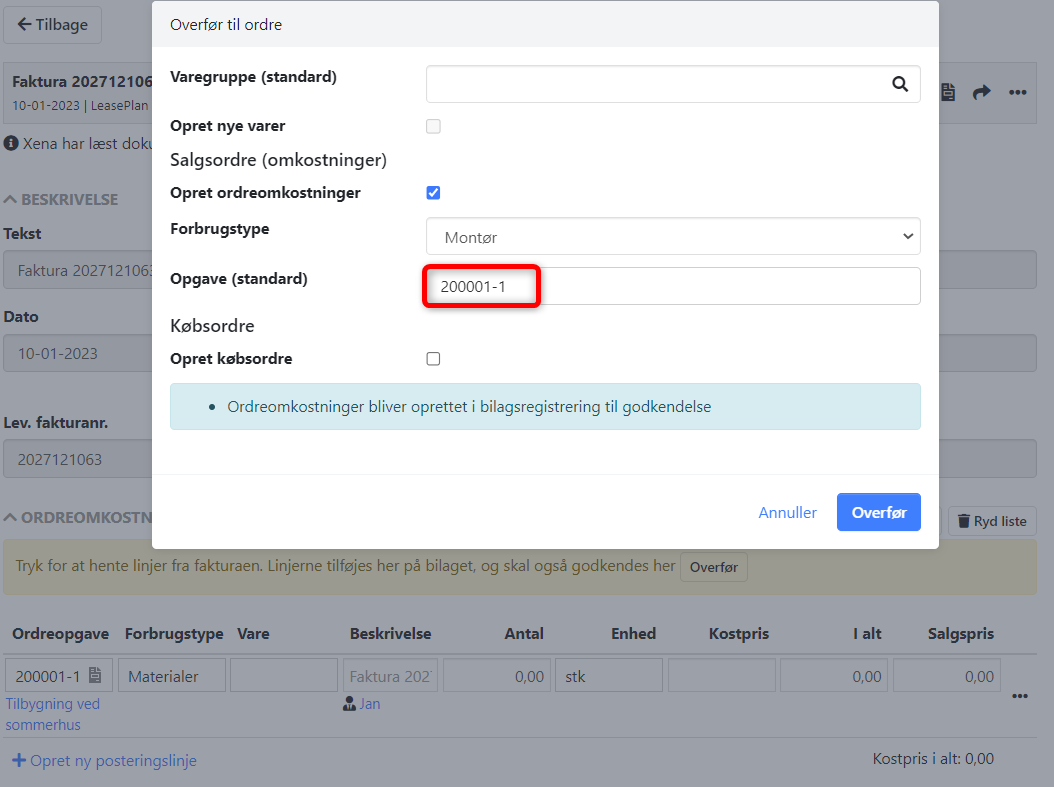
Task: Click the share arrow icon in the invoice header
Action: pos(982,92)
